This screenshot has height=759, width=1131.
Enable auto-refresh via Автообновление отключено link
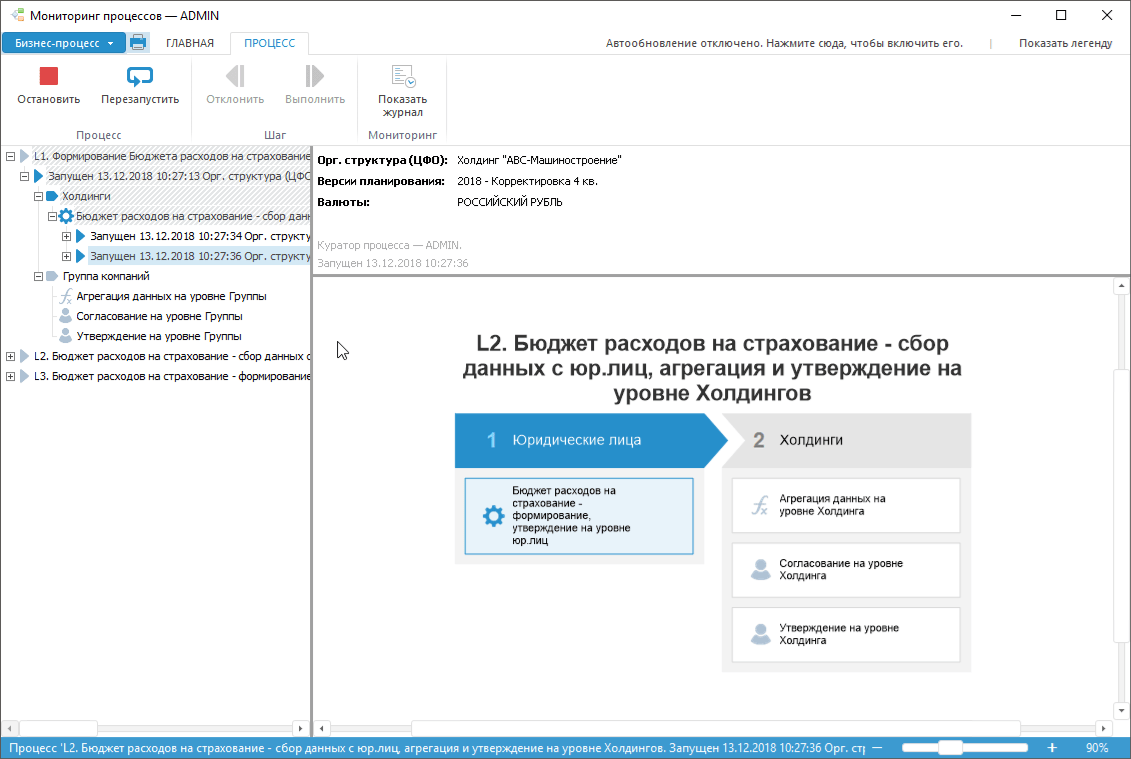(784, 43)
